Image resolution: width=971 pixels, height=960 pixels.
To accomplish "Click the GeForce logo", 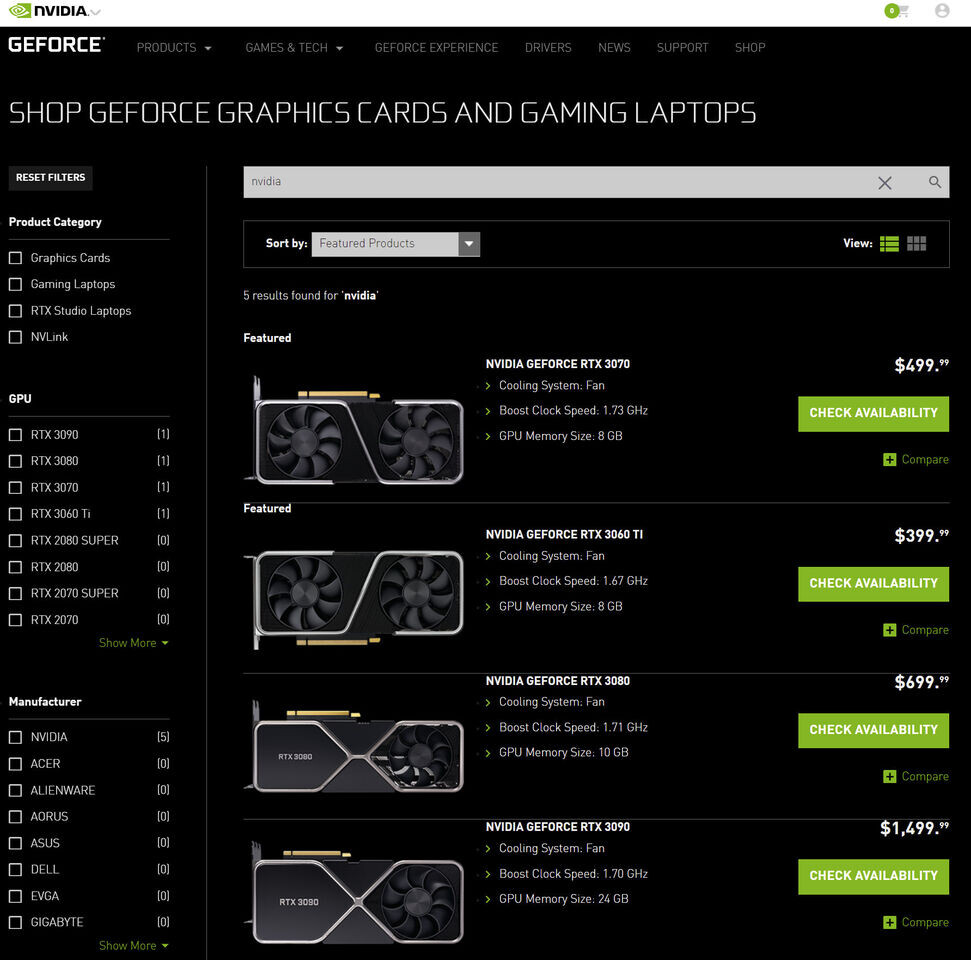I will 56,45.
